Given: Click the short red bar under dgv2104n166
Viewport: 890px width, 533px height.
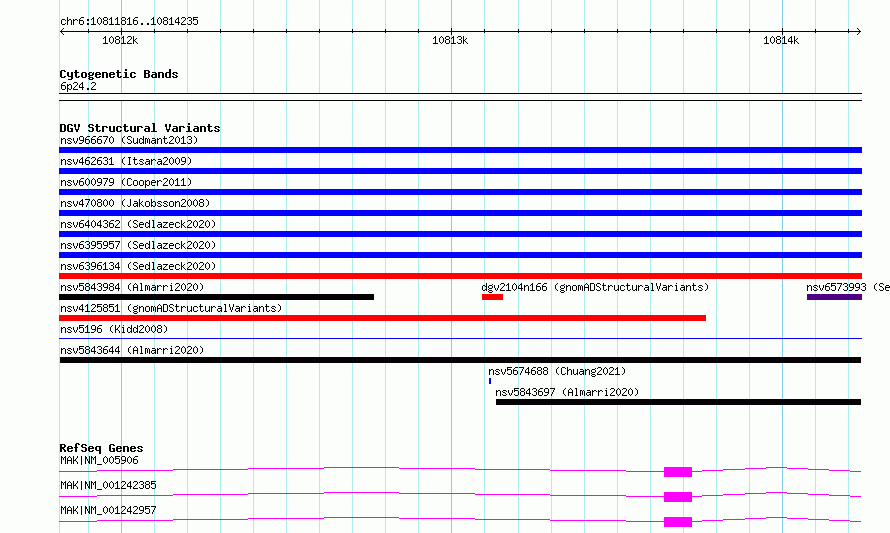Looking at the screenshot, I should tap(492, 297).
